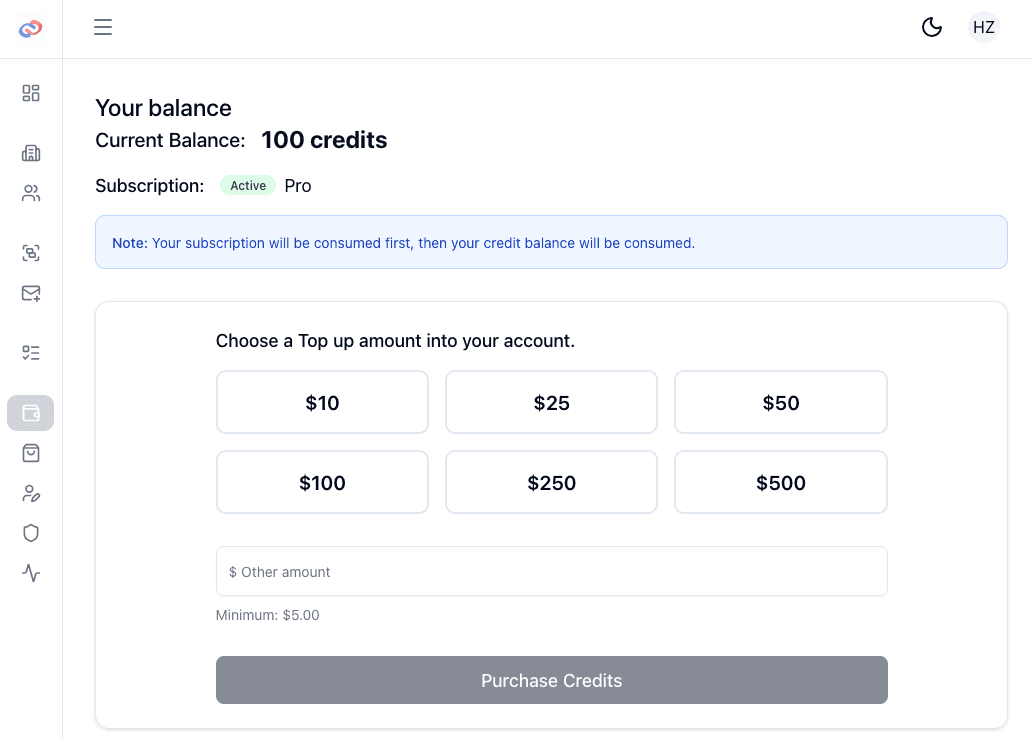Open the mail plus sidebar icon
Image resolution: width=1032 pixels, height=738 pixels.
[31, 293]
